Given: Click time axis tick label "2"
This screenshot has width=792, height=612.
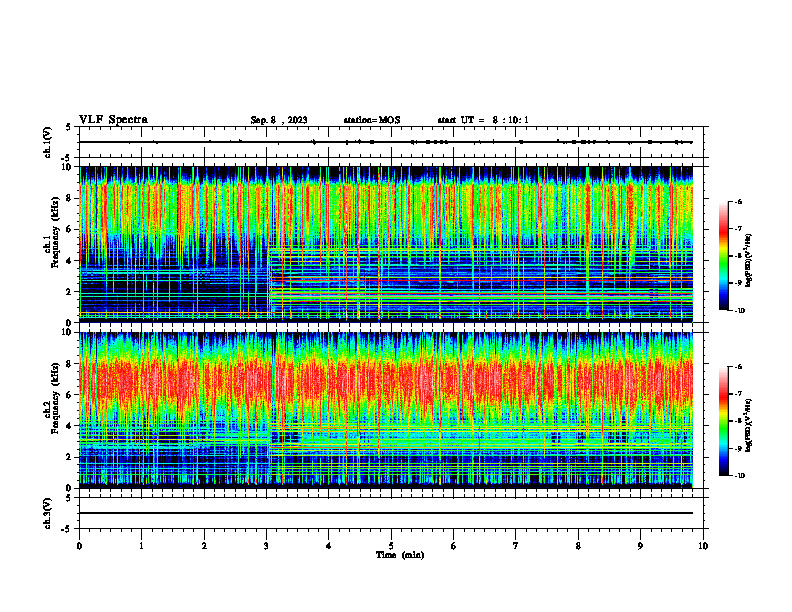Looking at the screenshot, I should tap(204, 546).
